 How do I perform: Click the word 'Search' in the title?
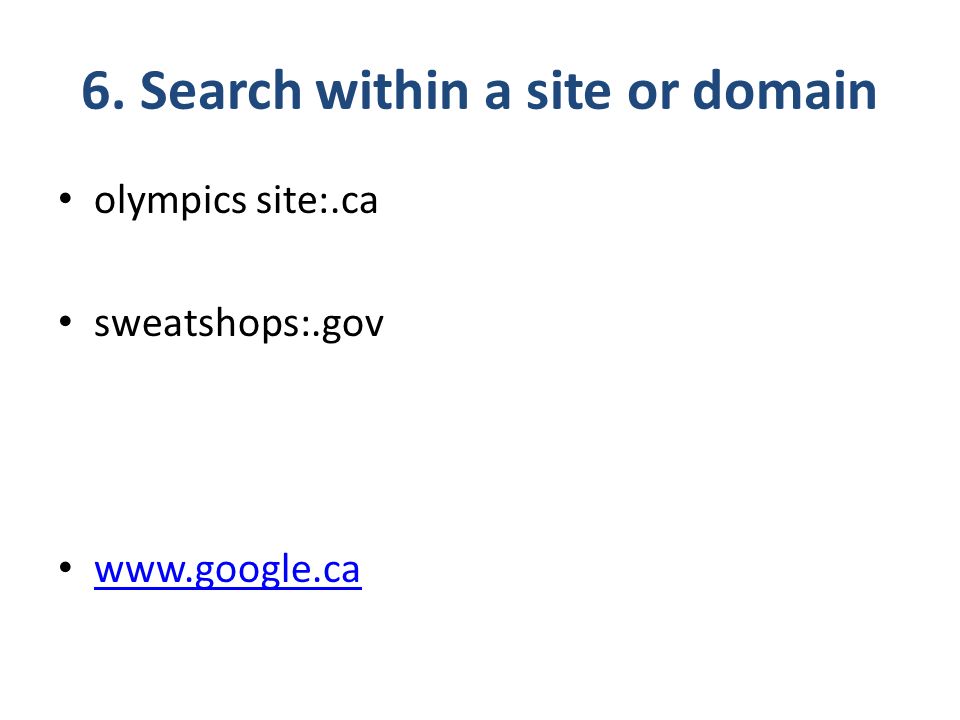click(221, 91)
